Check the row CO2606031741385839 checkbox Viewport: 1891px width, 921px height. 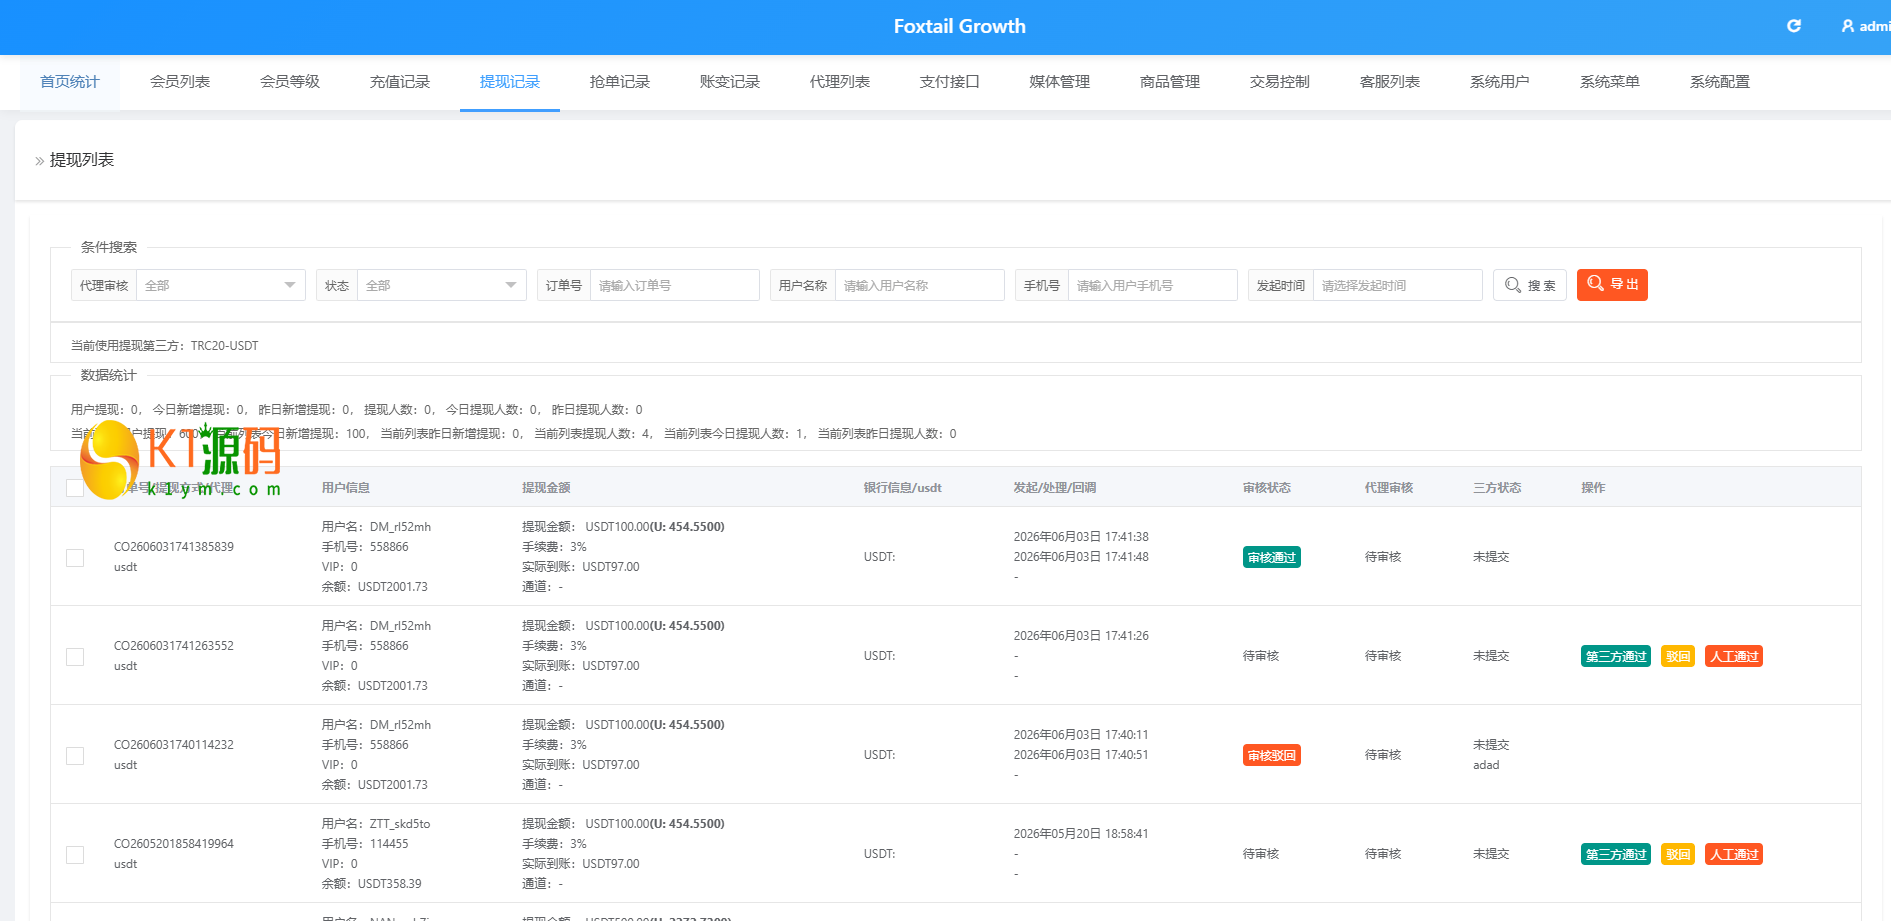75,557
